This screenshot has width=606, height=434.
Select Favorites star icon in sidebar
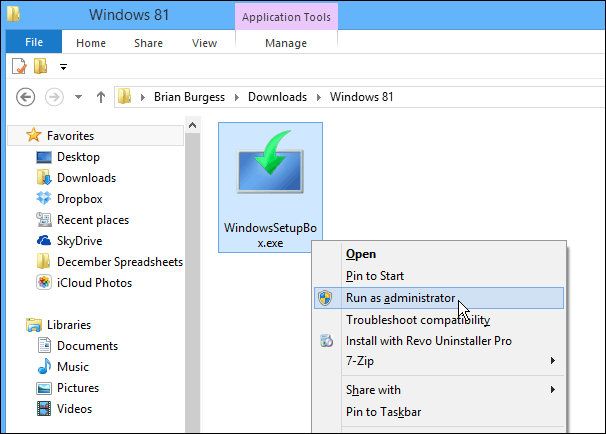pyautogui.click(x=34, y=135)
